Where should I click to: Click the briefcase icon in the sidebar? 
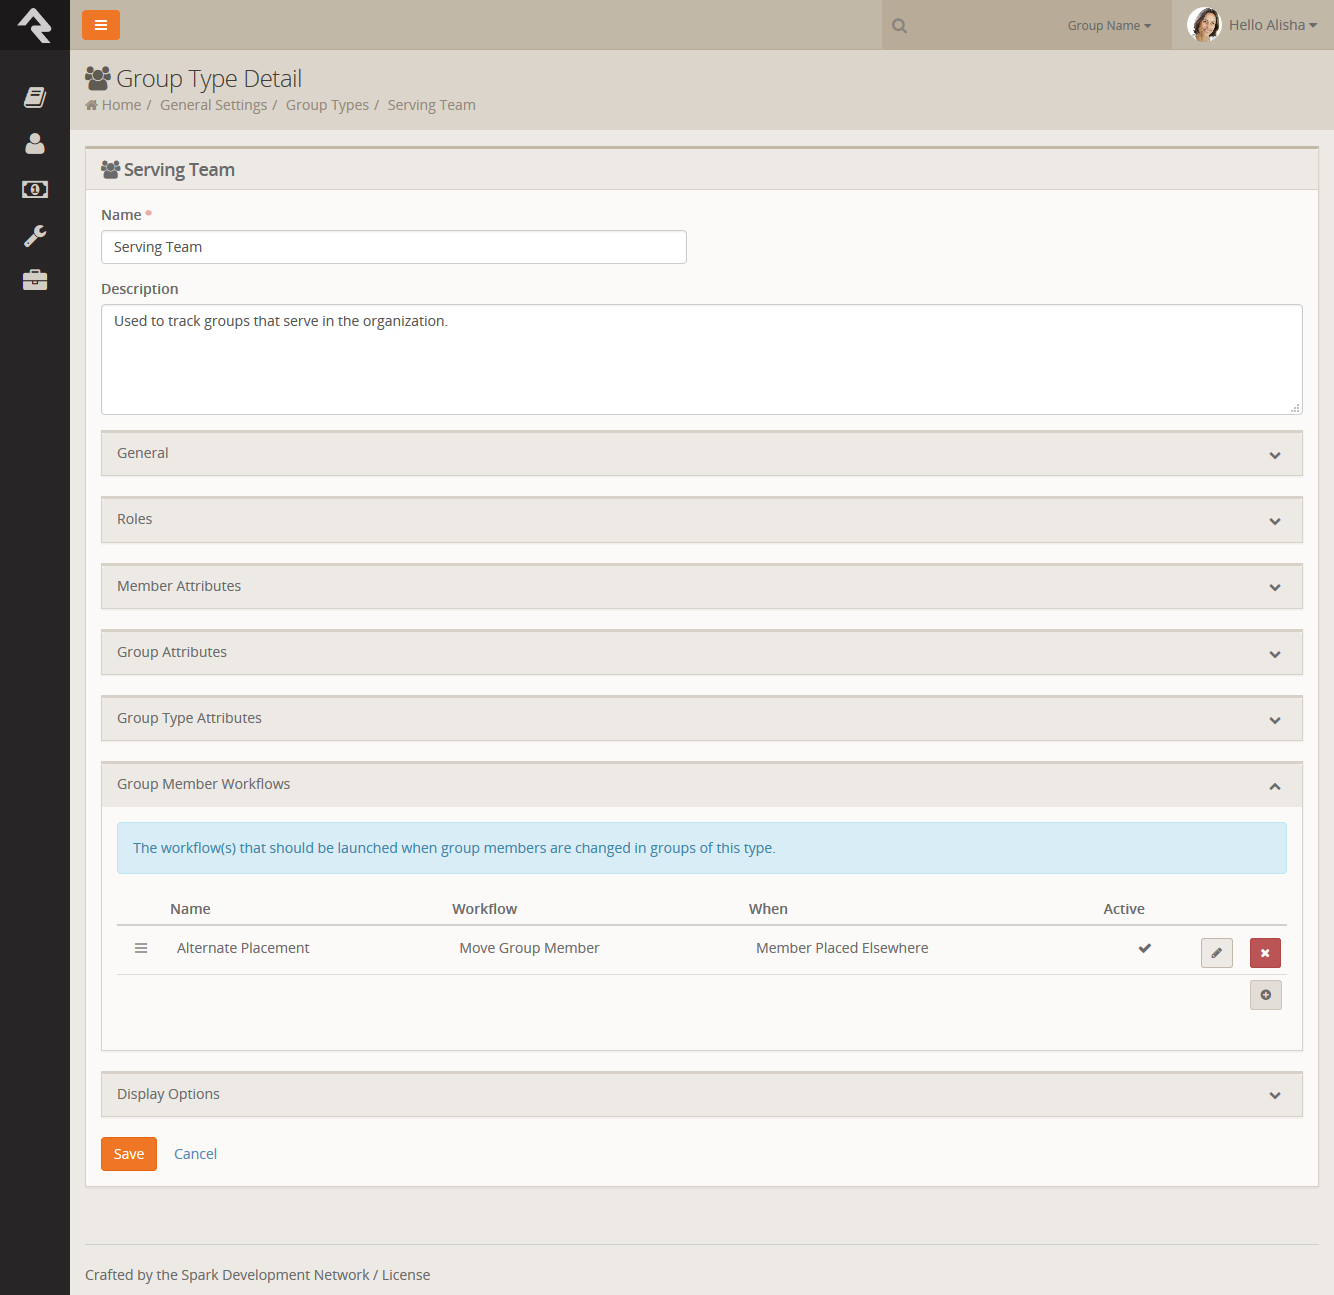(x=35, y=280)
